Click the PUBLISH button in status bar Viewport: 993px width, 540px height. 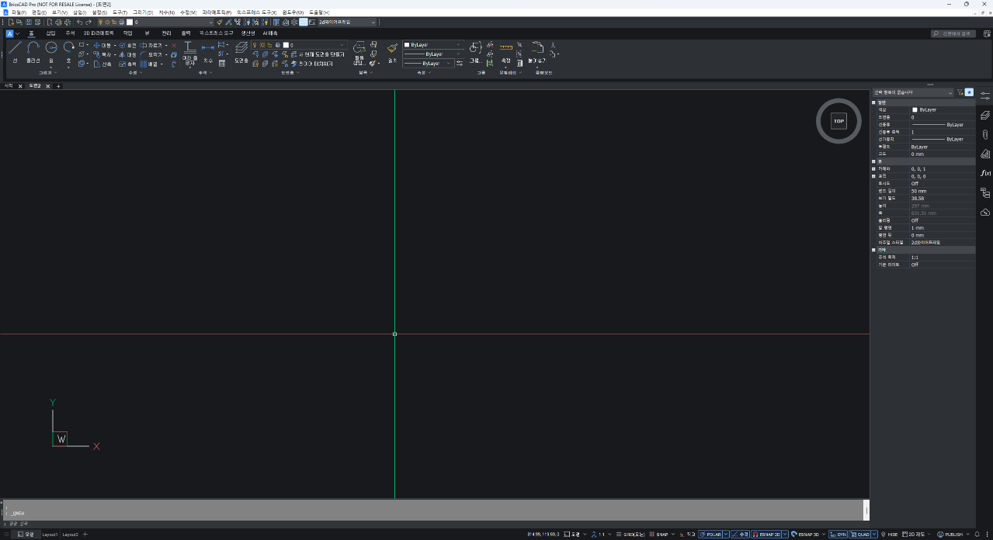[951, 534]
